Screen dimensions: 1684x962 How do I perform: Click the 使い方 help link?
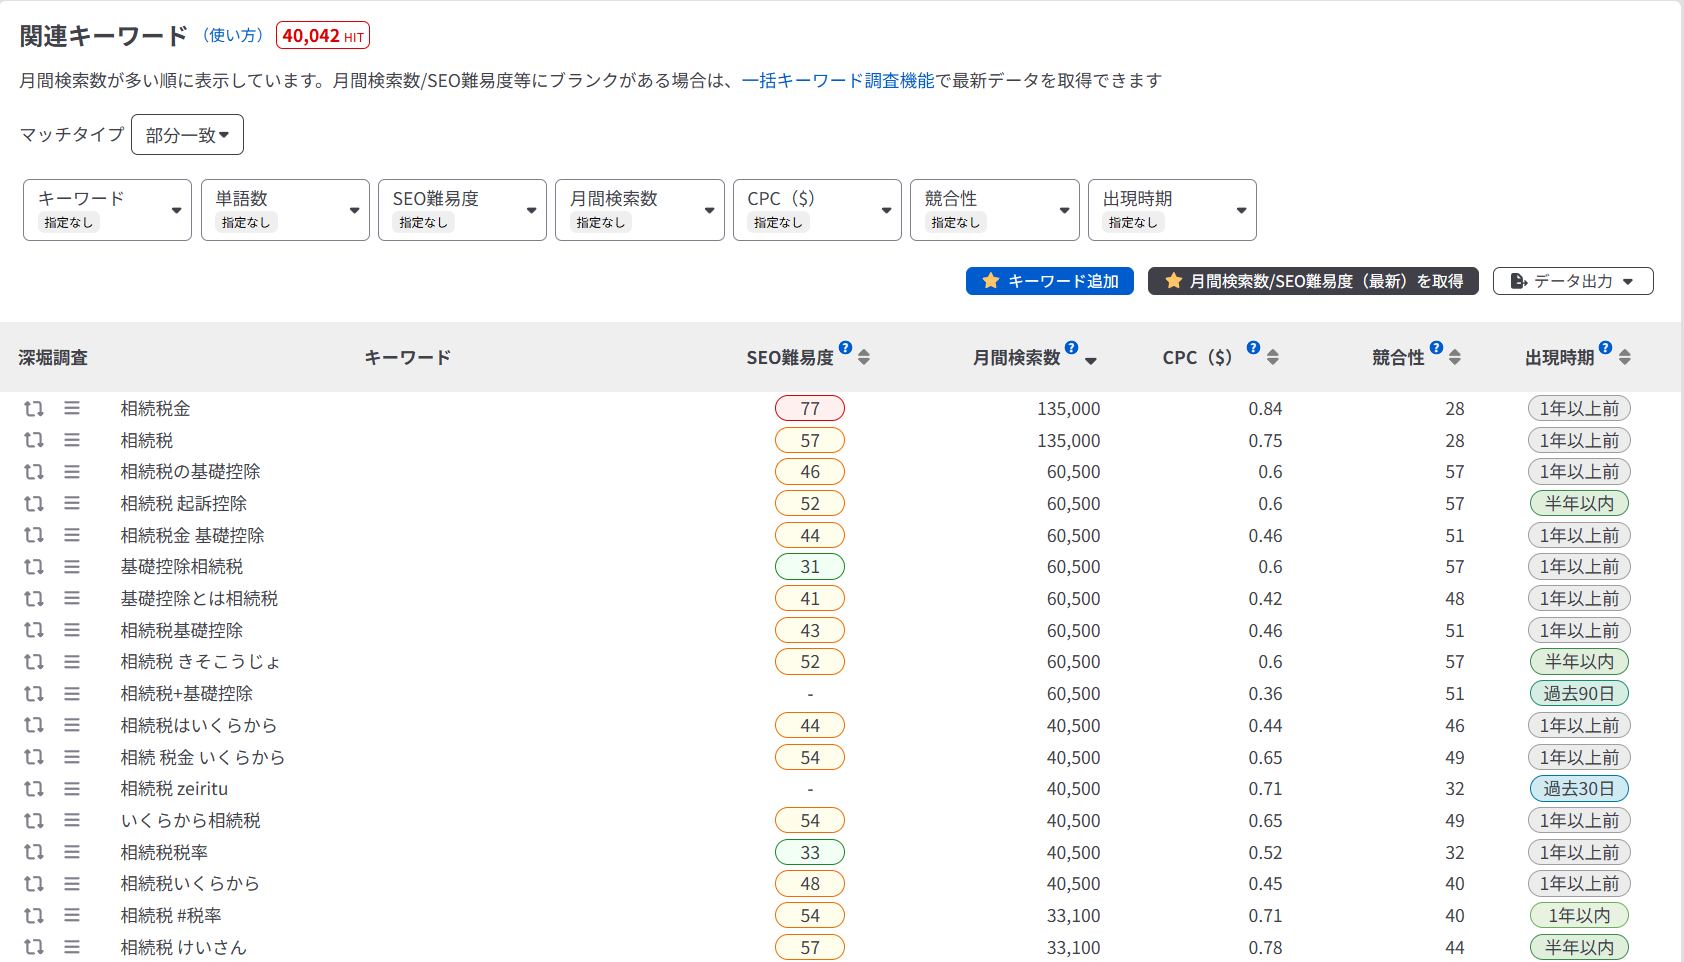pyautogui.click(x=232, y=35)
